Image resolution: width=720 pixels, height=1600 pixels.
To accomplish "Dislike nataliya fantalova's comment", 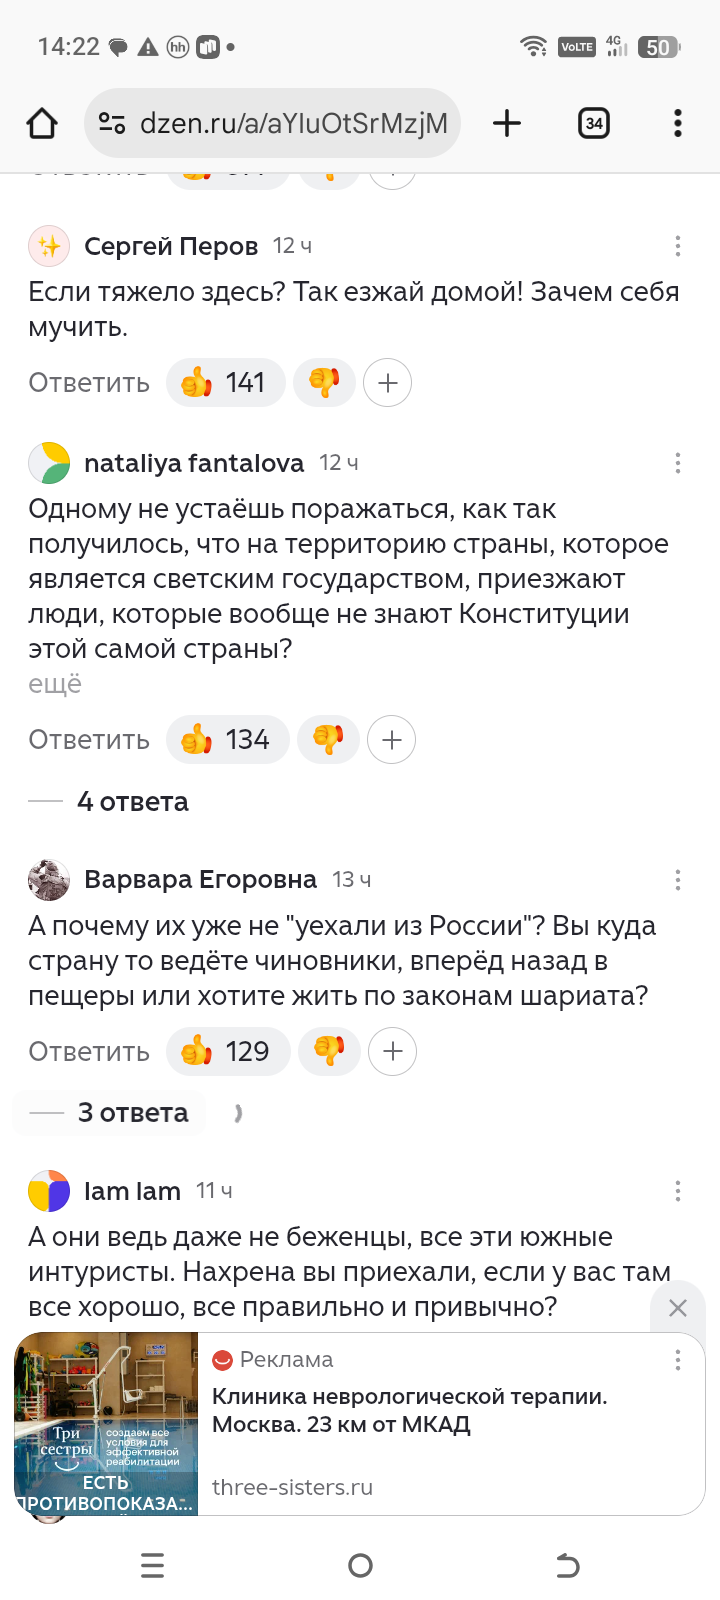I will (x=328, y=740).
